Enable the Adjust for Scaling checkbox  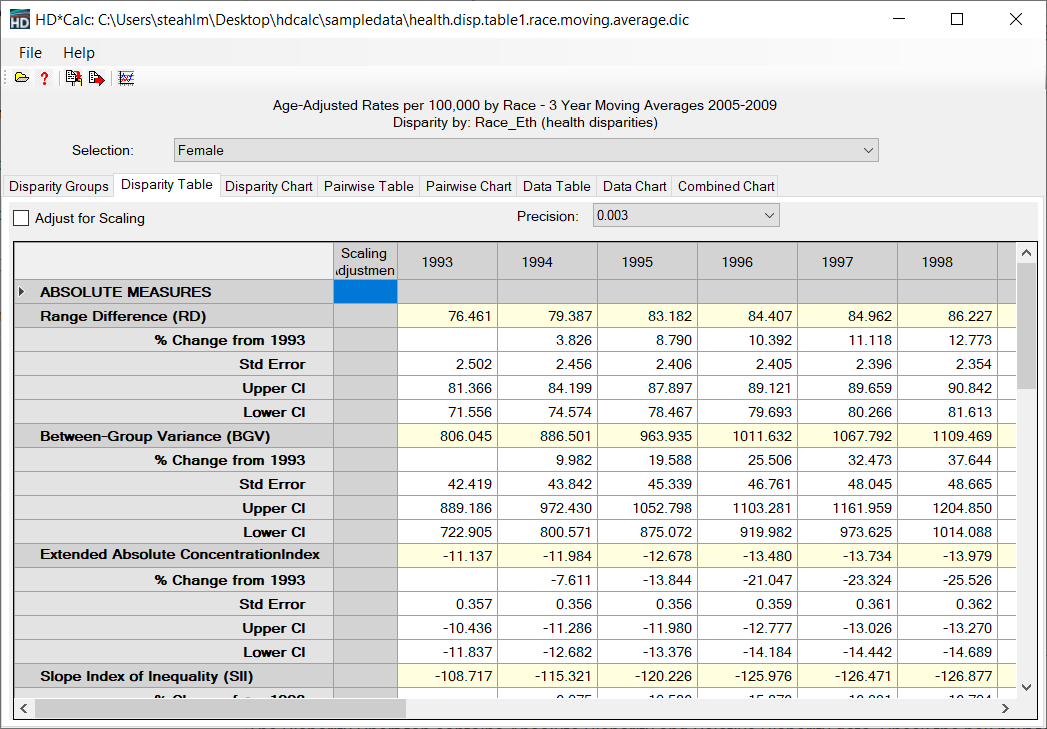click(21, 218)
